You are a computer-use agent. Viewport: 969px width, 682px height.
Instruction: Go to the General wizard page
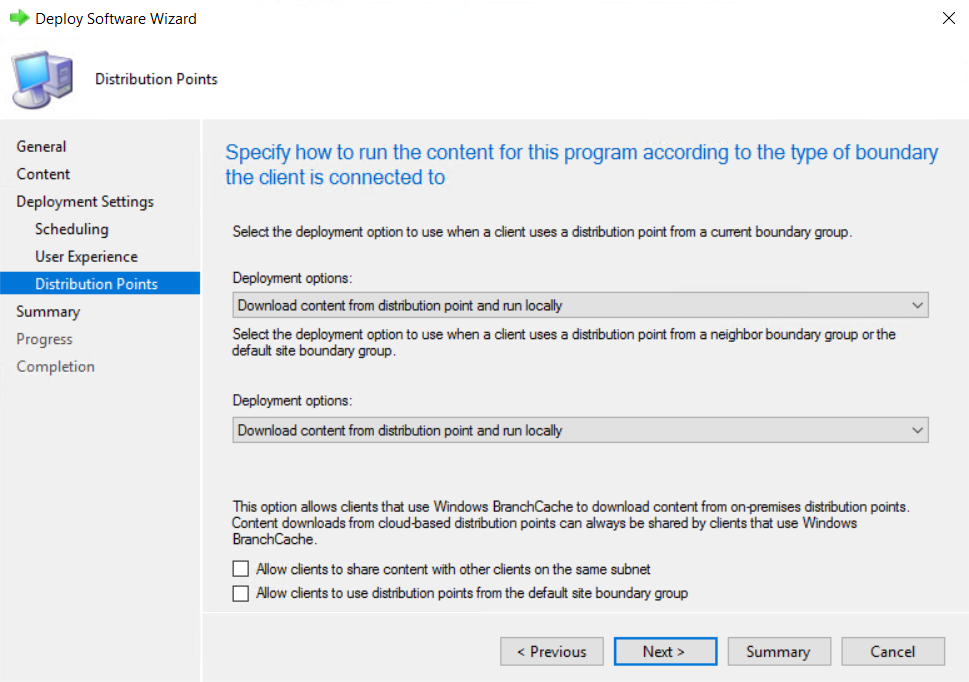pyautogui.click(x=41, y=146)
